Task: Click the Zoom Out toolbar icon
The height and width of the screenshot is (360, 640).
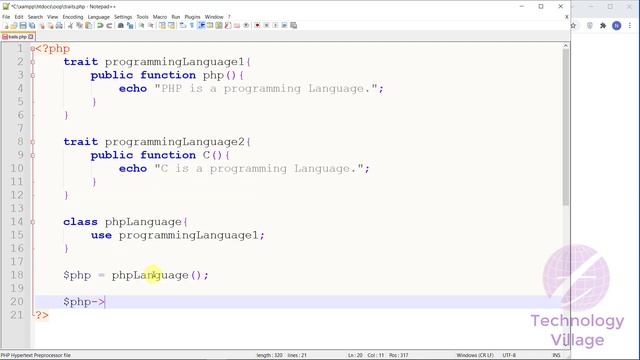Action: point(151,25)
